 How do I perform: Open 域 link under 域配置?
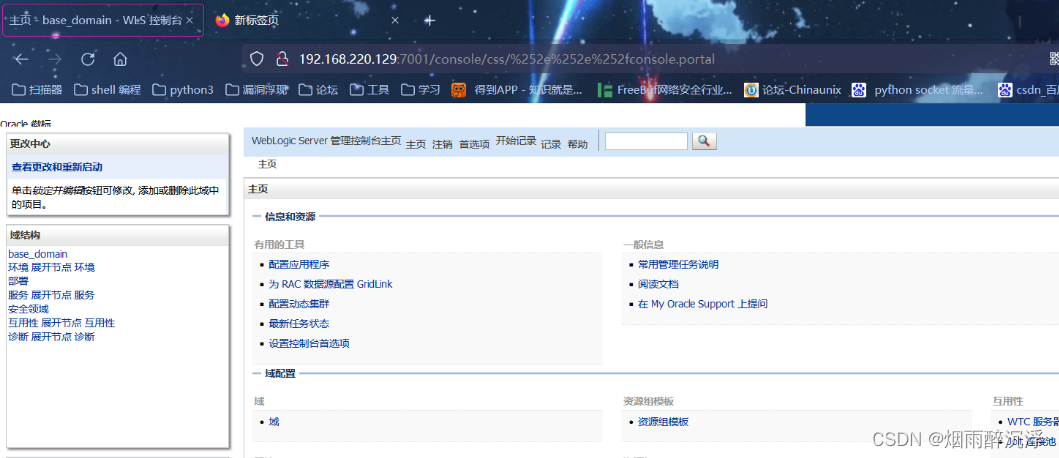click(x=274, y=422)
